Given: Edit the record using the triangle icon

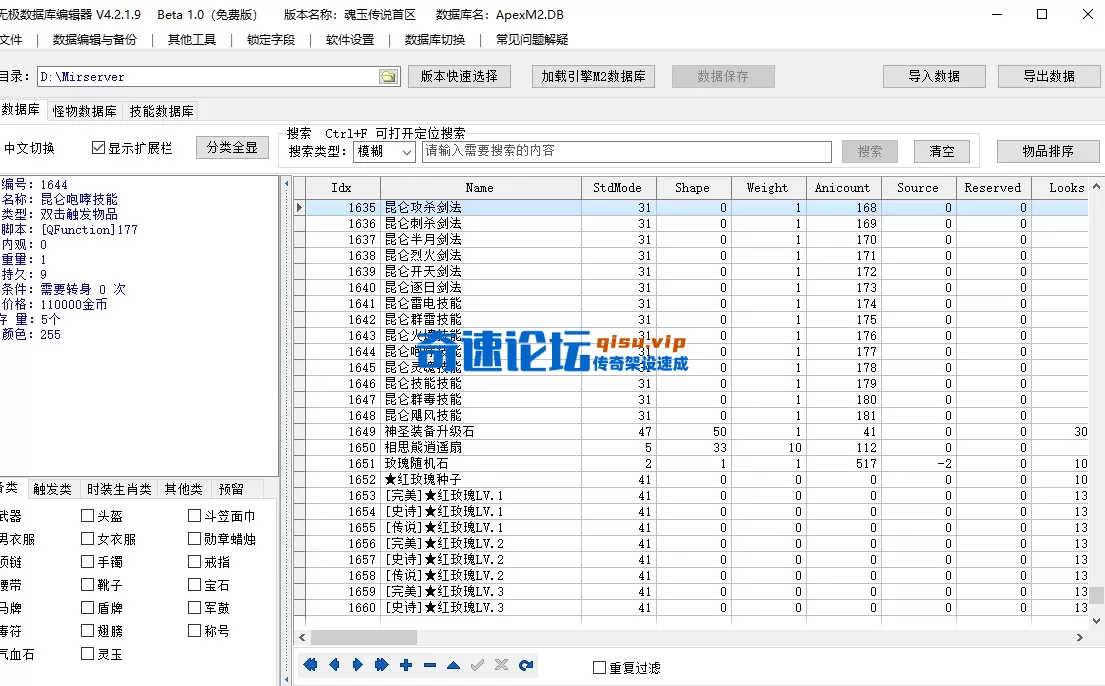Looking at the screenshot, I should [453, 664].
